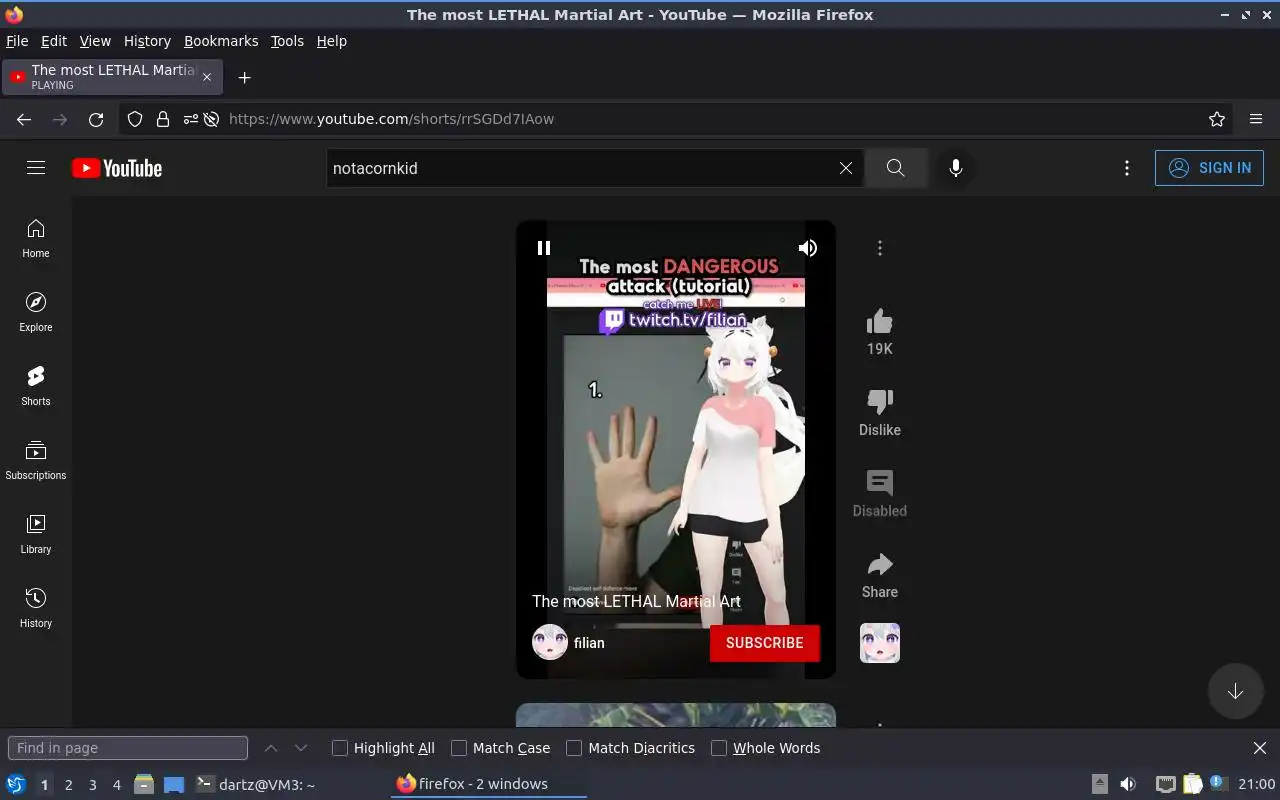Open the next Short thumbnail below

pos(676,715)
